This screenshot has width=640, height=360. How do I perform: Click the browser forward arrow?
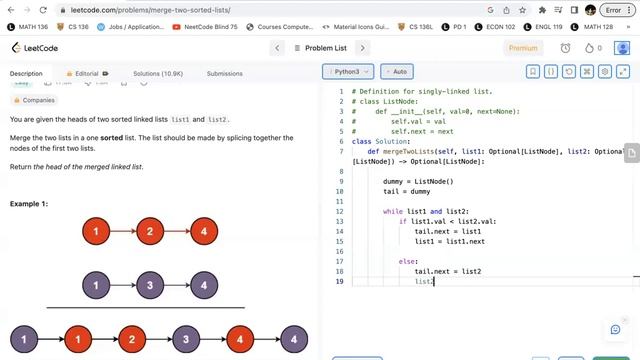(27, 10)
